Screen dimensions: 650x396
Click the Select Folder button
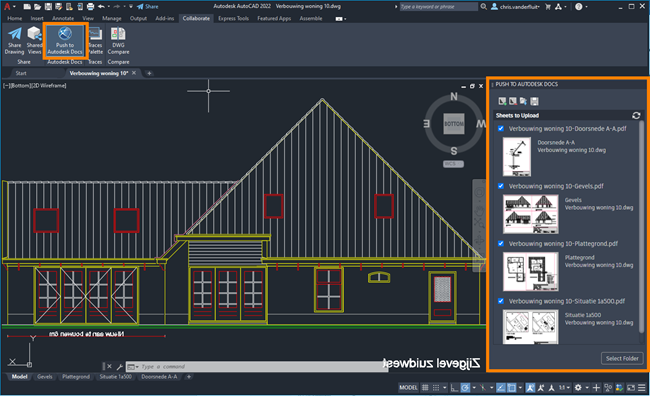622,358
